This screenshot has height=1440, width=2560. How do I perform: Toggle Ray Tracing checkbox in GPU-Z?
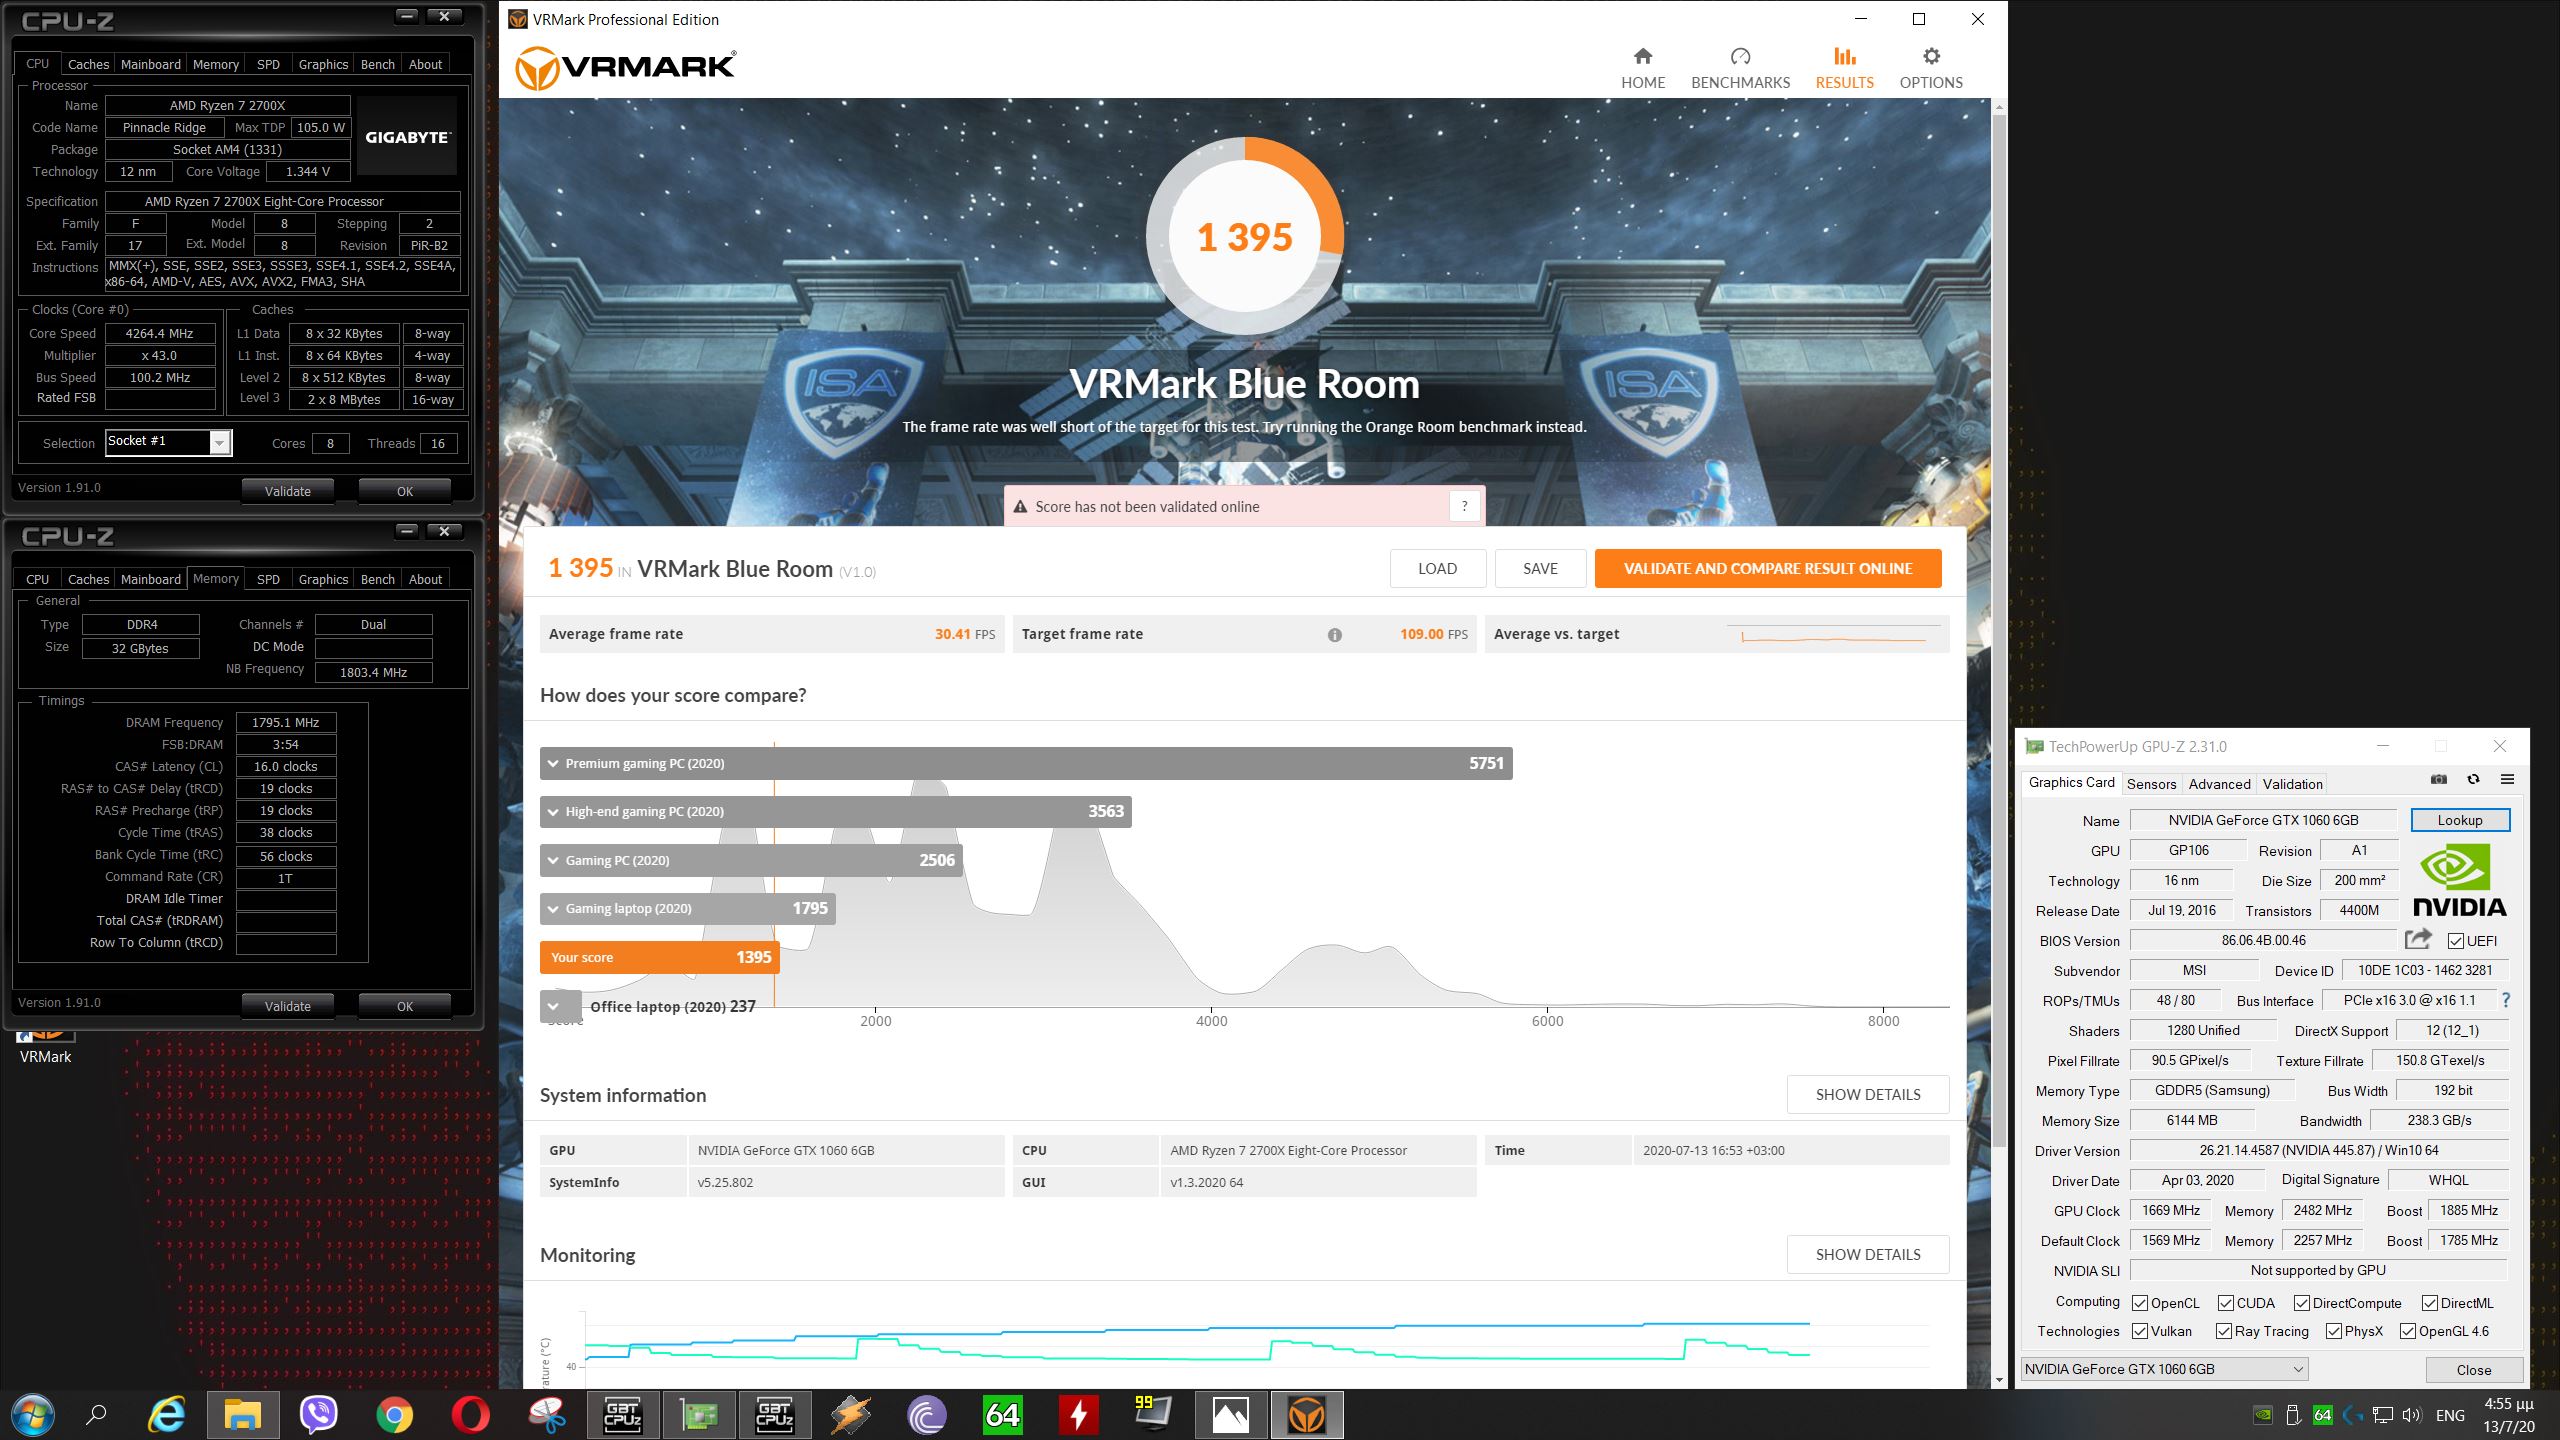(2224, 1331)
